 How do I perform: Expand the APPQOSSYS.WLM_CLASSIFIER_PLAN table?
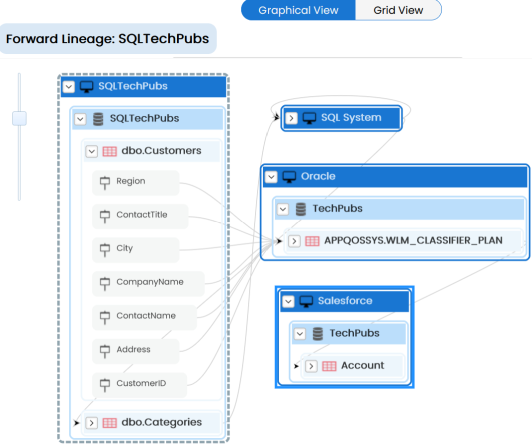(294, 241)
